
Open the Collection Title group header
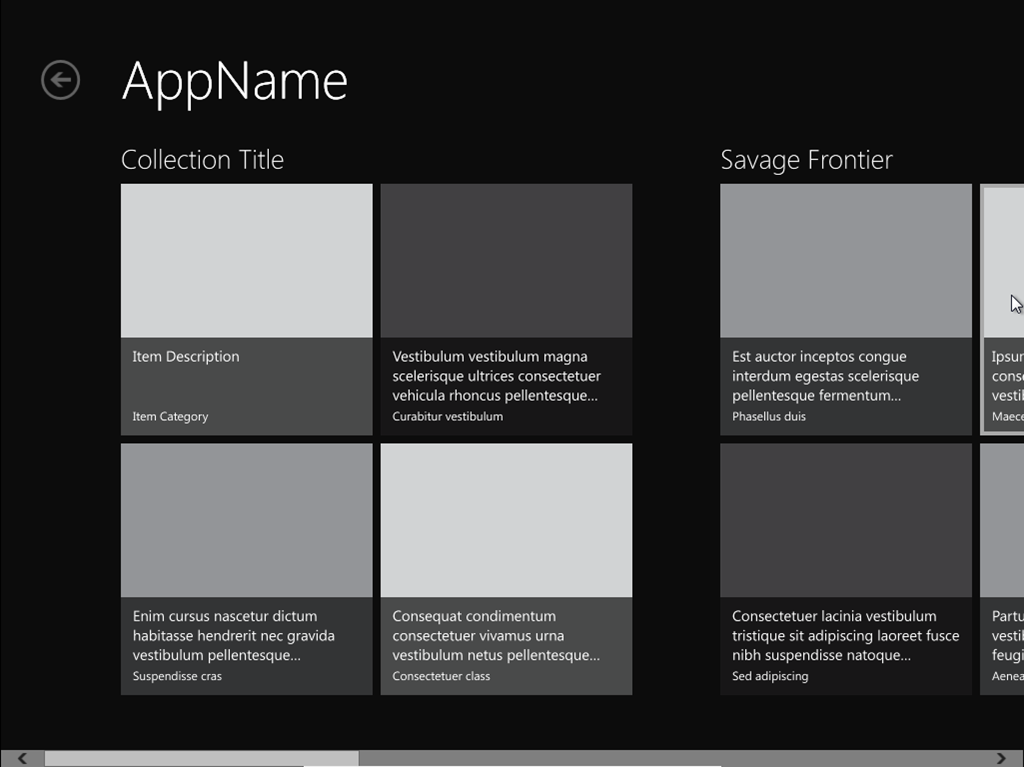coord(202,160)
